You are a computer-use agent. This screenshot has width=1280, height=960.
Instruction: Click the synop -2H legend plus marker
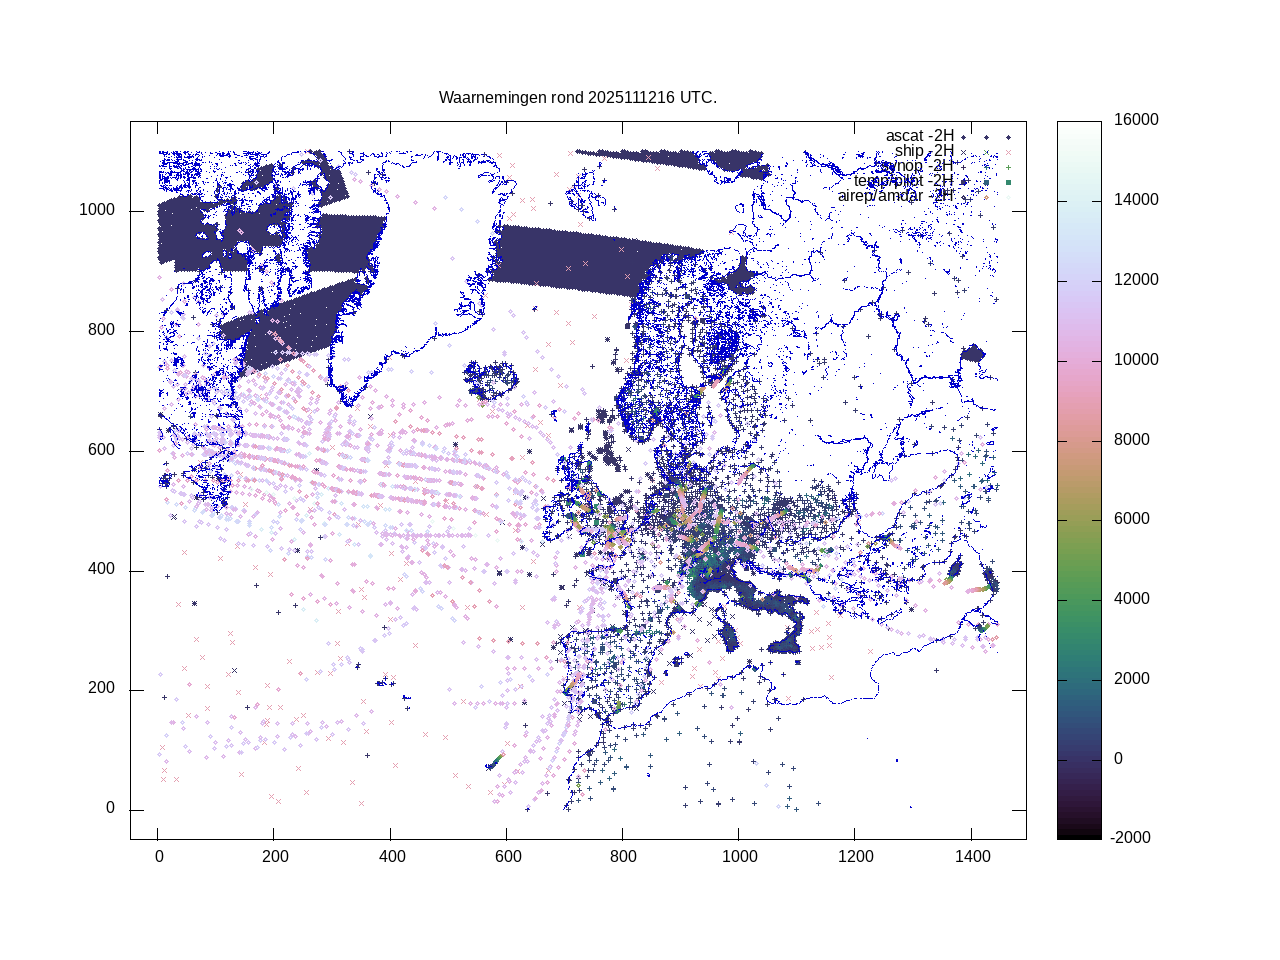(x=963, y=167)
